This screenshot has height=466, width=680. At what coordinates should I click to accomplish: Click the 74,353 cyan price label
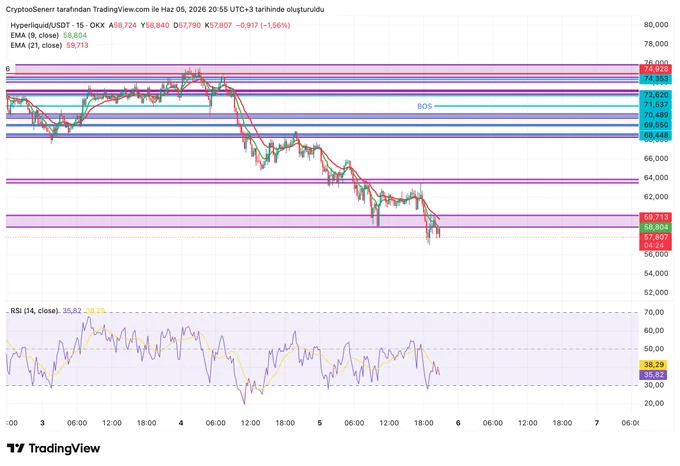click(x=655, y=79)
